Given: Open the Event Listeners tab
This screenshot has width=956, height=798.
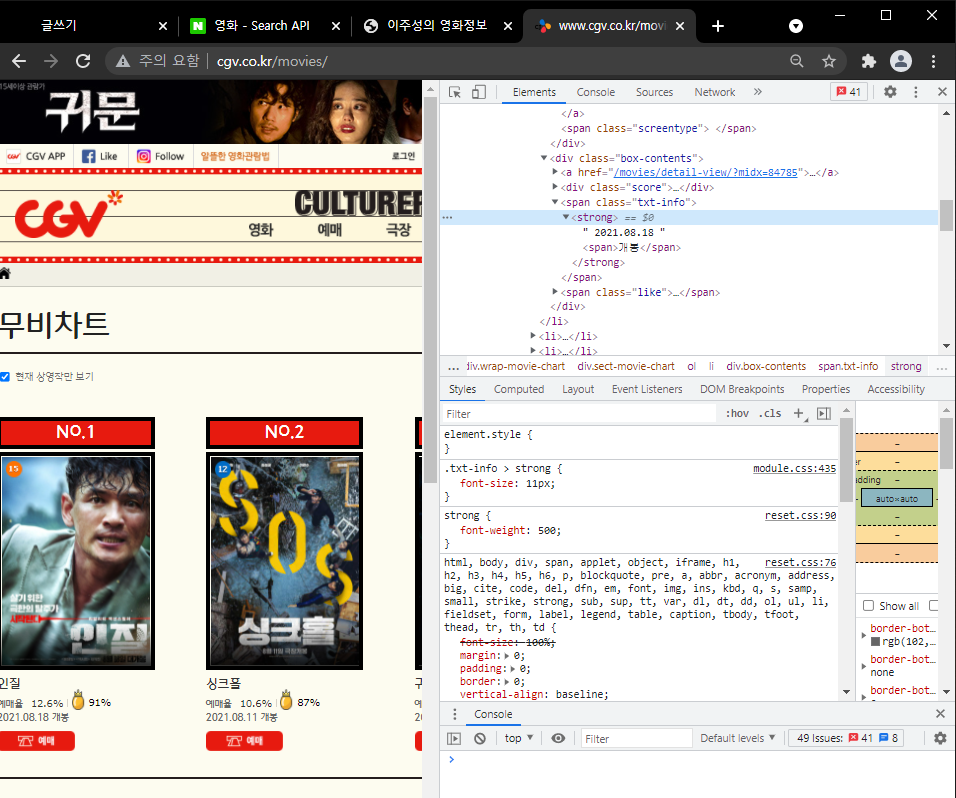Looking at the screenshot, I should click(647, 389).
